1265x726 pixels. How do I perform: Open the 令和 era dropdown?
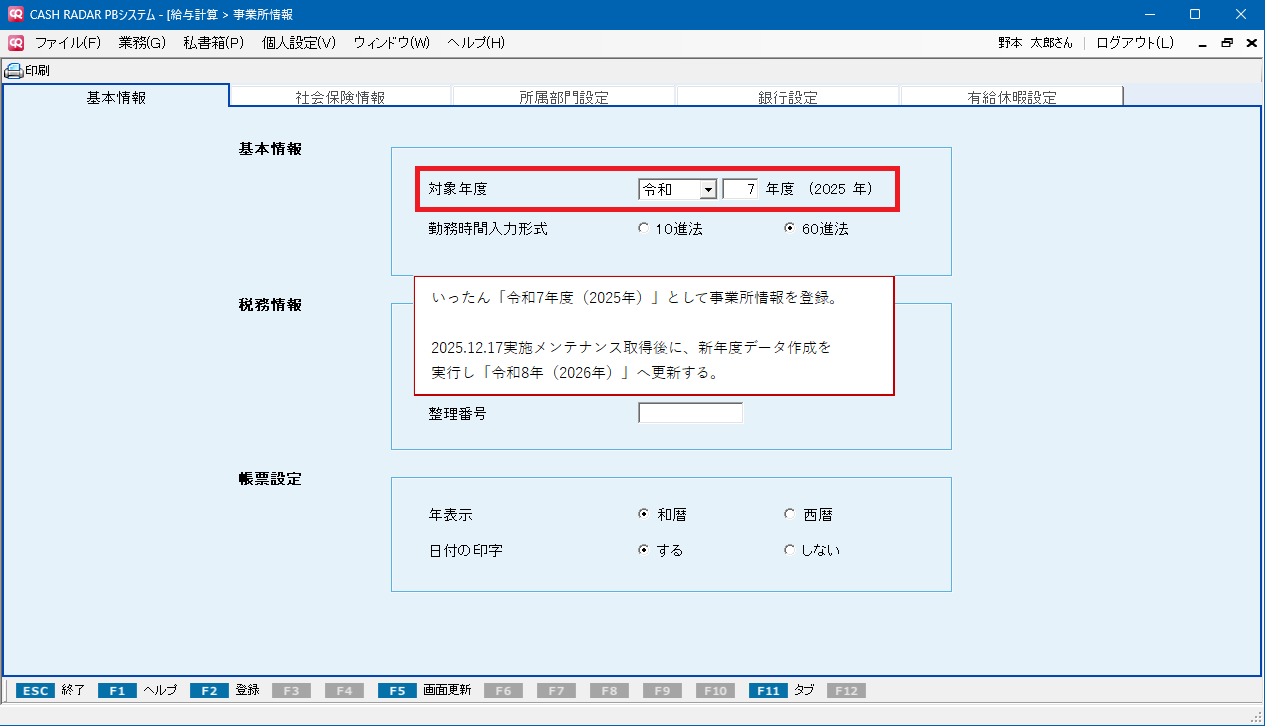tap(707, 189)
